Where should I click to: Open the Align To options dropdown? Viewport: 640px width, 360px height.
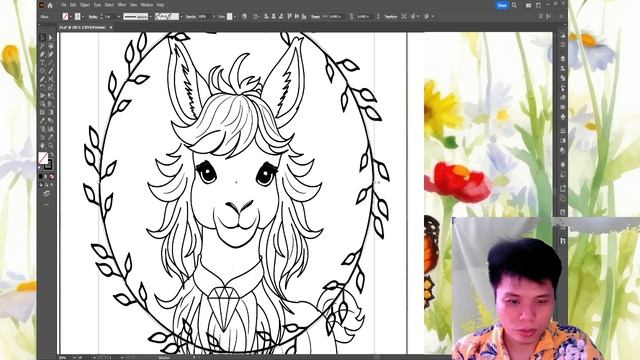[256, 16]
